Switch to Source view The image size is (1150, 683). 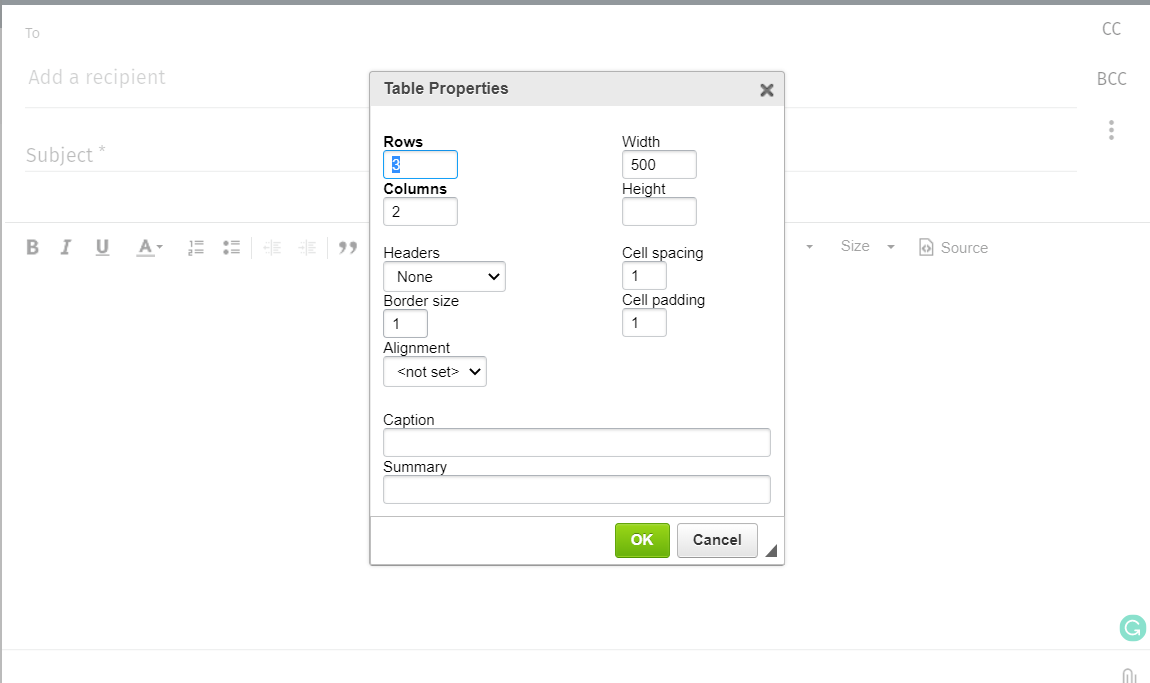(953, 248)
